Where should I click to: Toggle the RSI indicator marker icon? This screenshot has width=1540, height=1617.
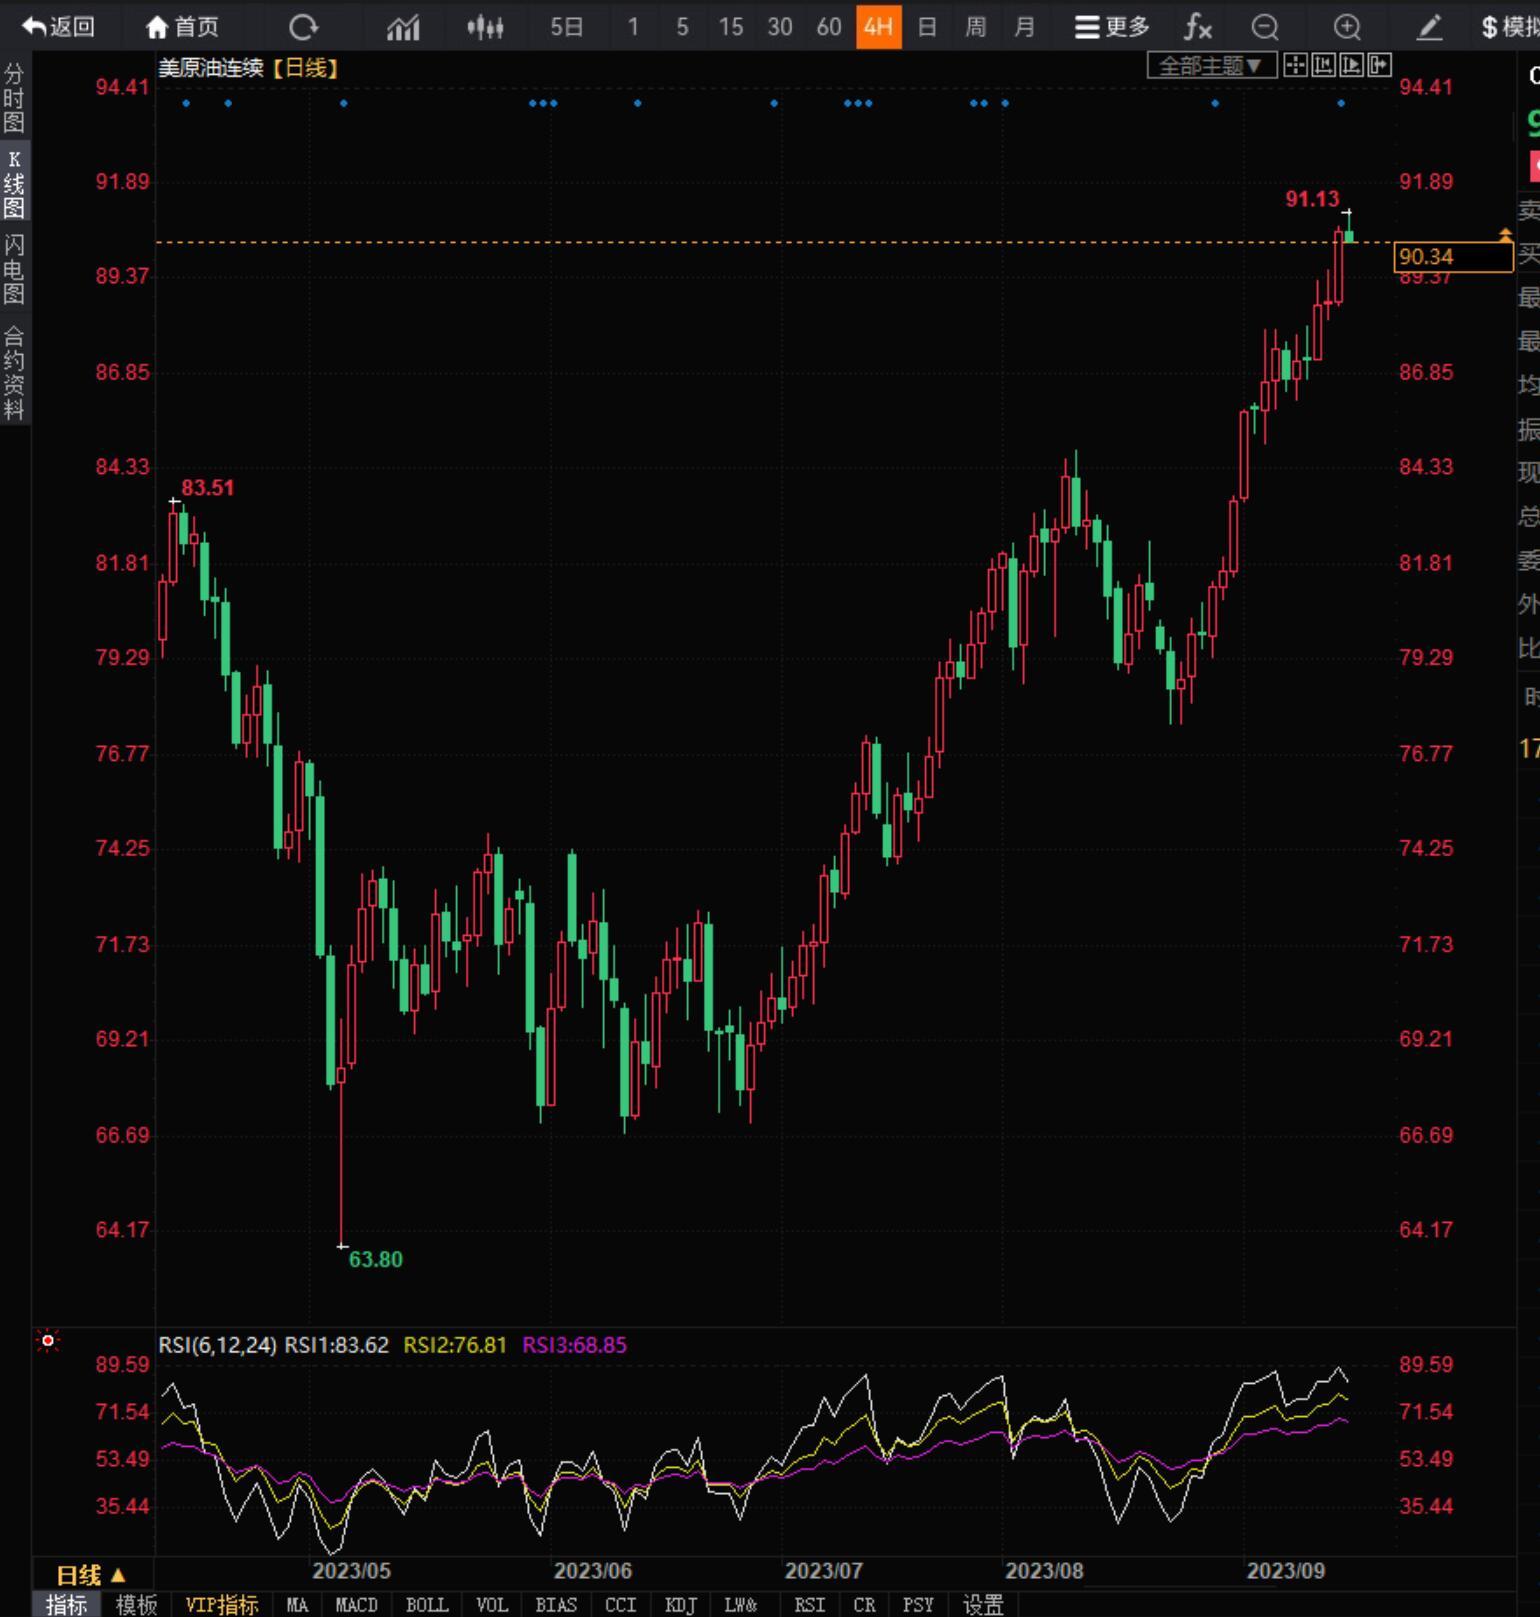click(47, 1341)
